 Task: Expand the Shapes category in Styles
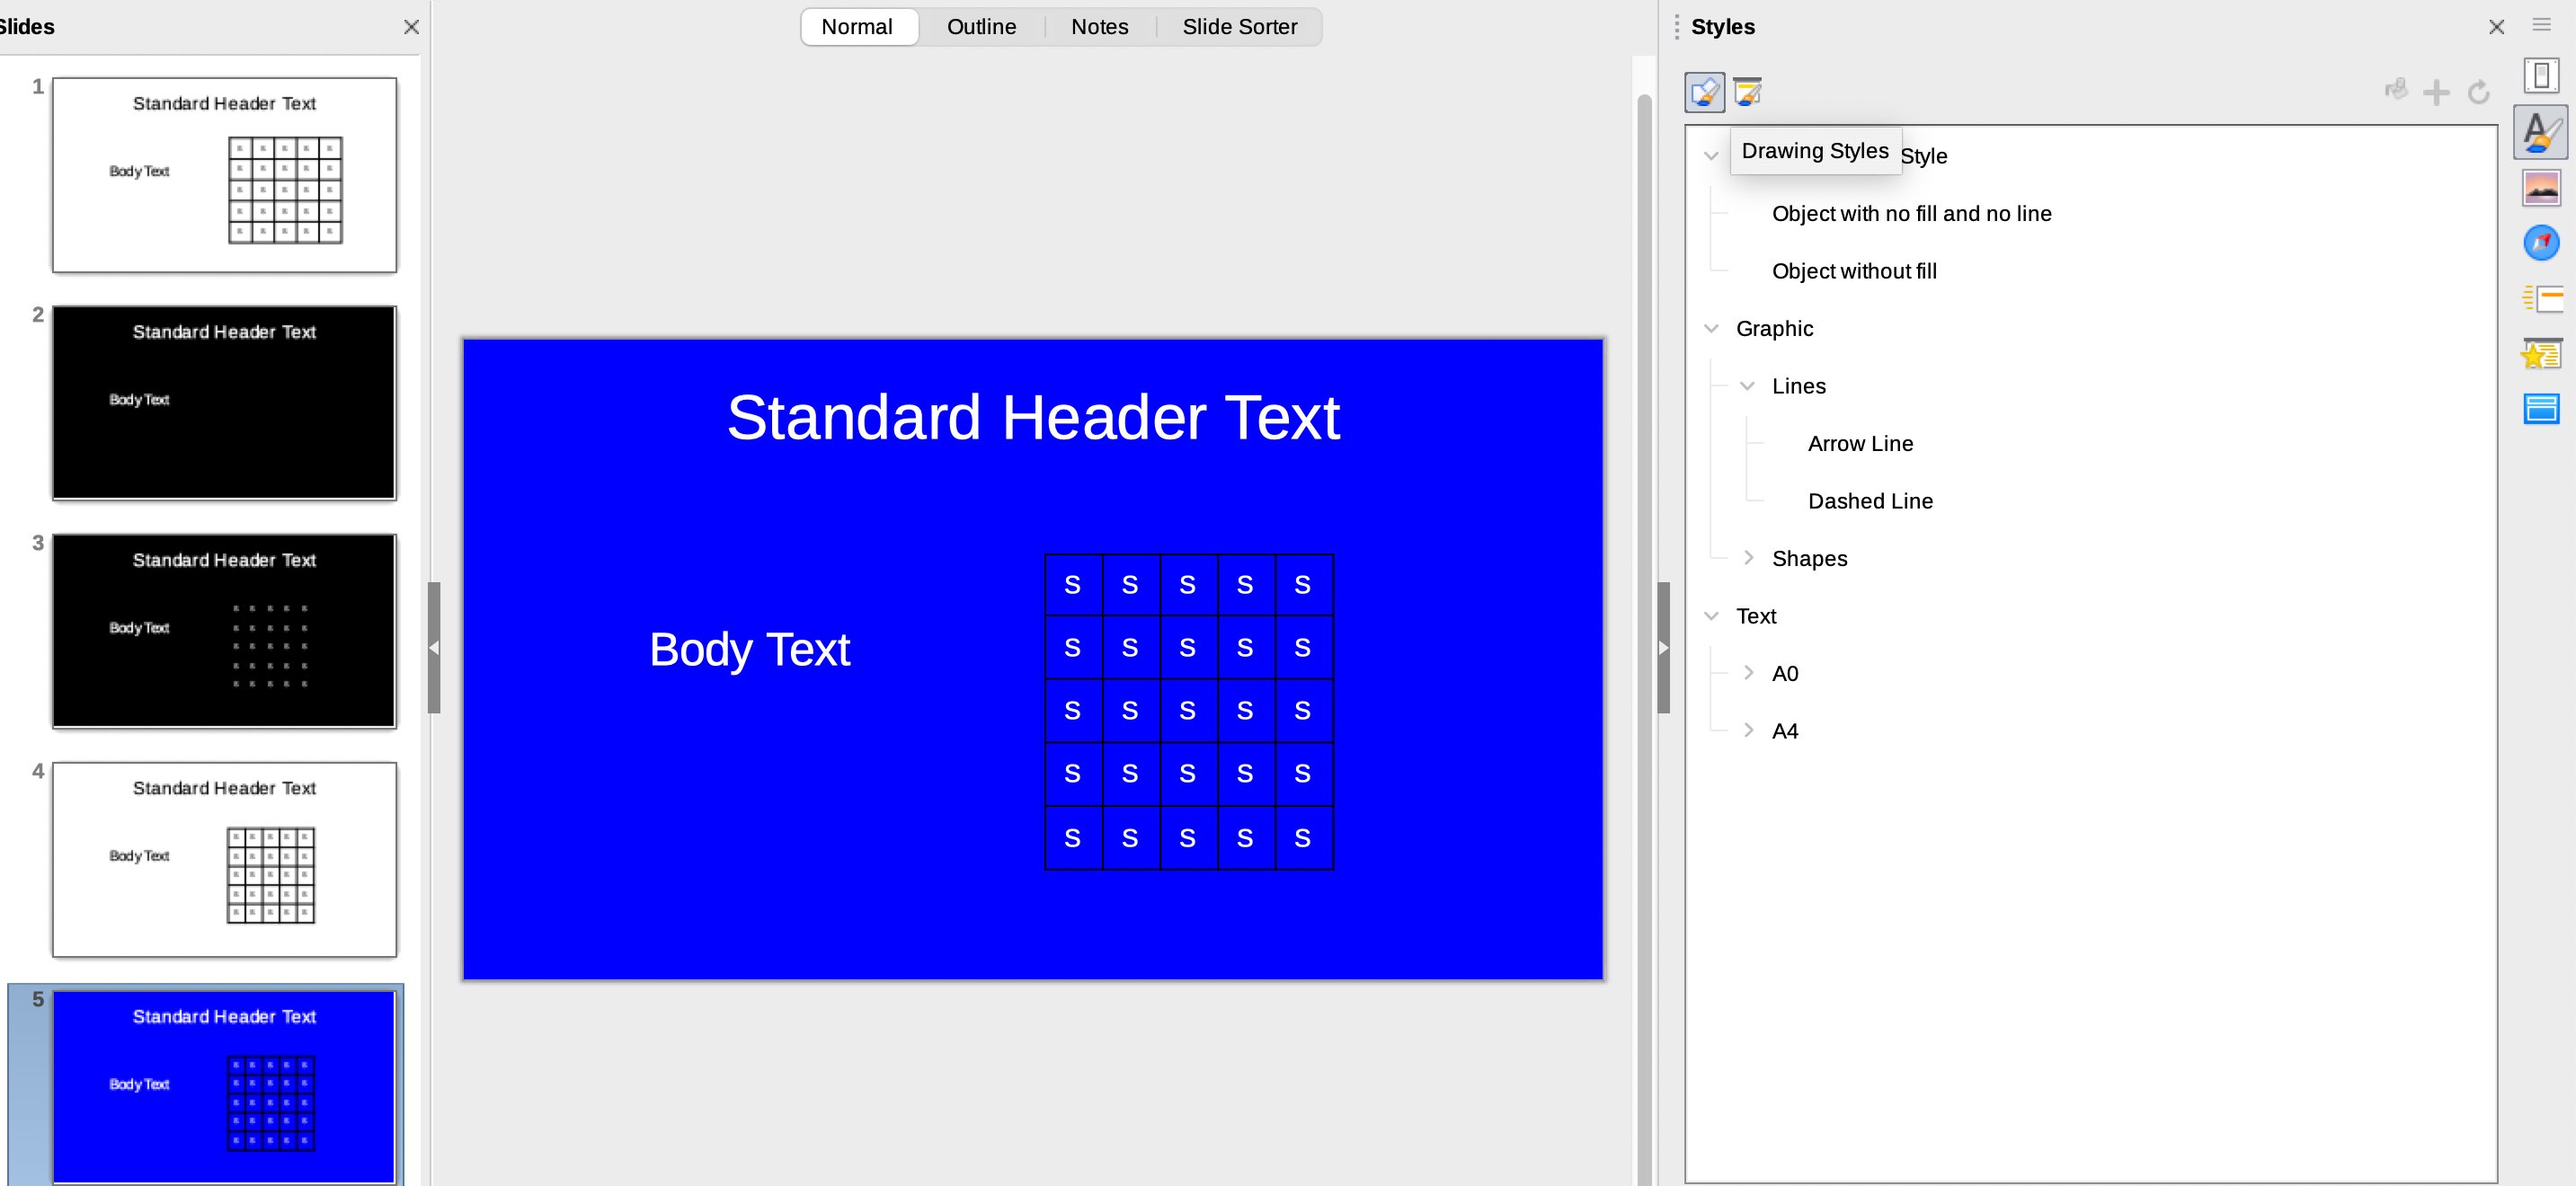point(1748,557)
